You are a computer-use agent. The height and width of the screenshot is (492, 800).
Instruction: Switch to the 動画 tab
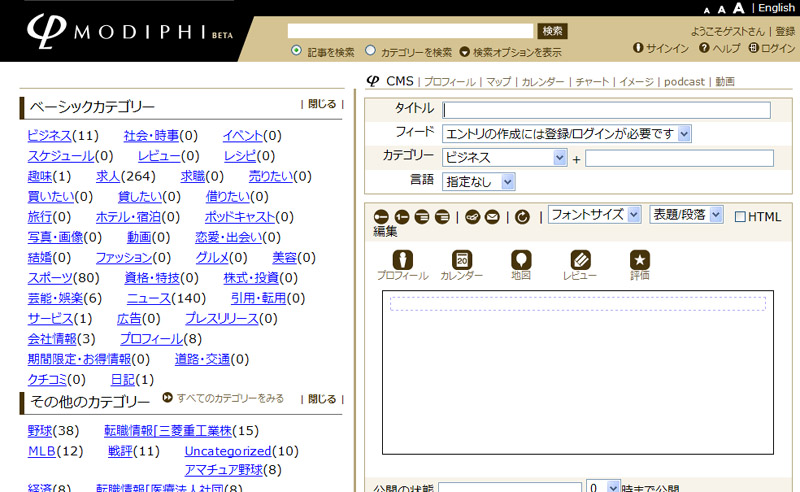click(725, 82)
